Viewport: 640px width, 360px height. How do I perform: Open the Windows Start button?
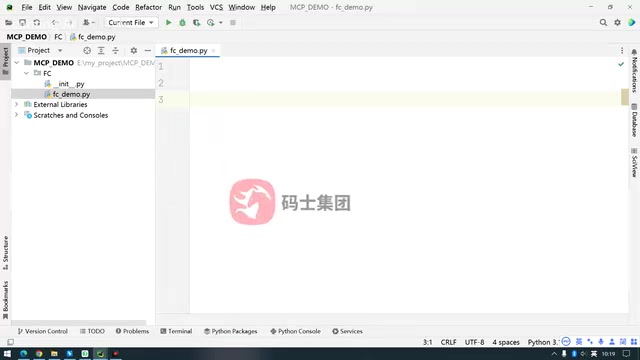[7, 353]
